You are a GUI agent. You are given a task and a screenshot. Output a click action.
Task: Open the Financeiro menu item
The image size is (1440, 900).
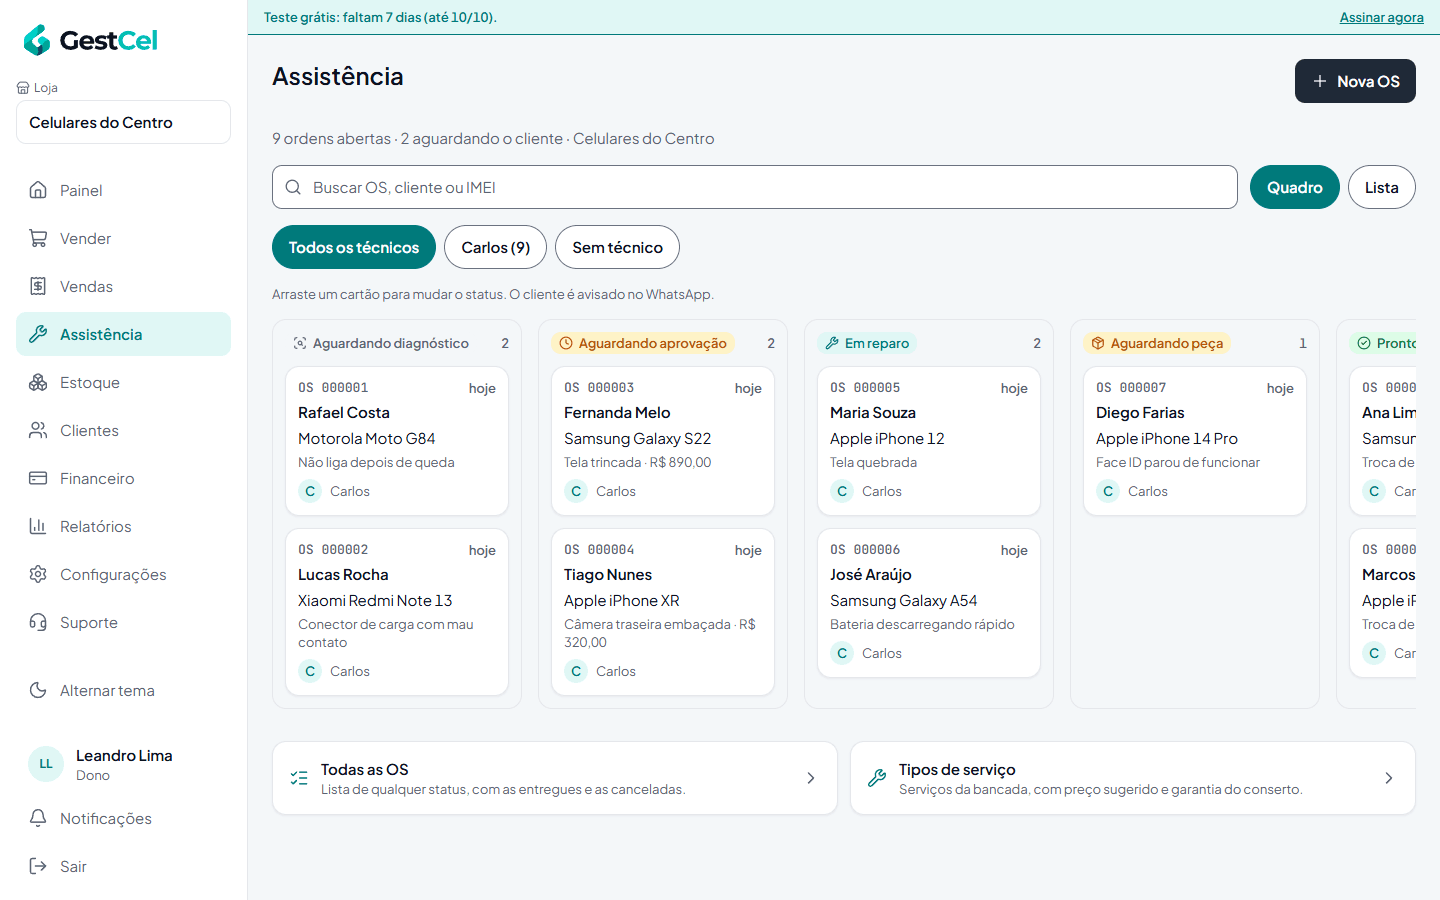[123, 478]
